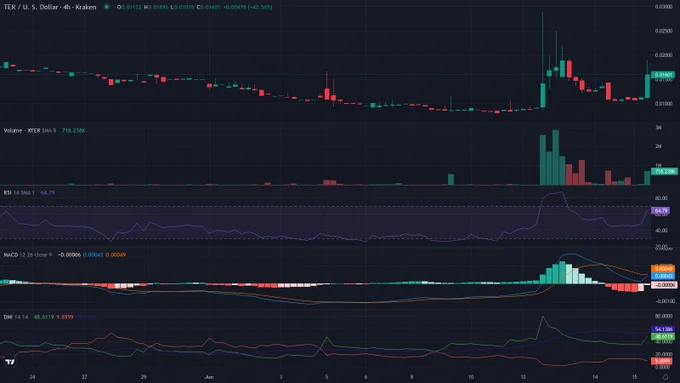Open chart settings gear at bottom right
Screen dimensions: 680x383
[666, 377]
